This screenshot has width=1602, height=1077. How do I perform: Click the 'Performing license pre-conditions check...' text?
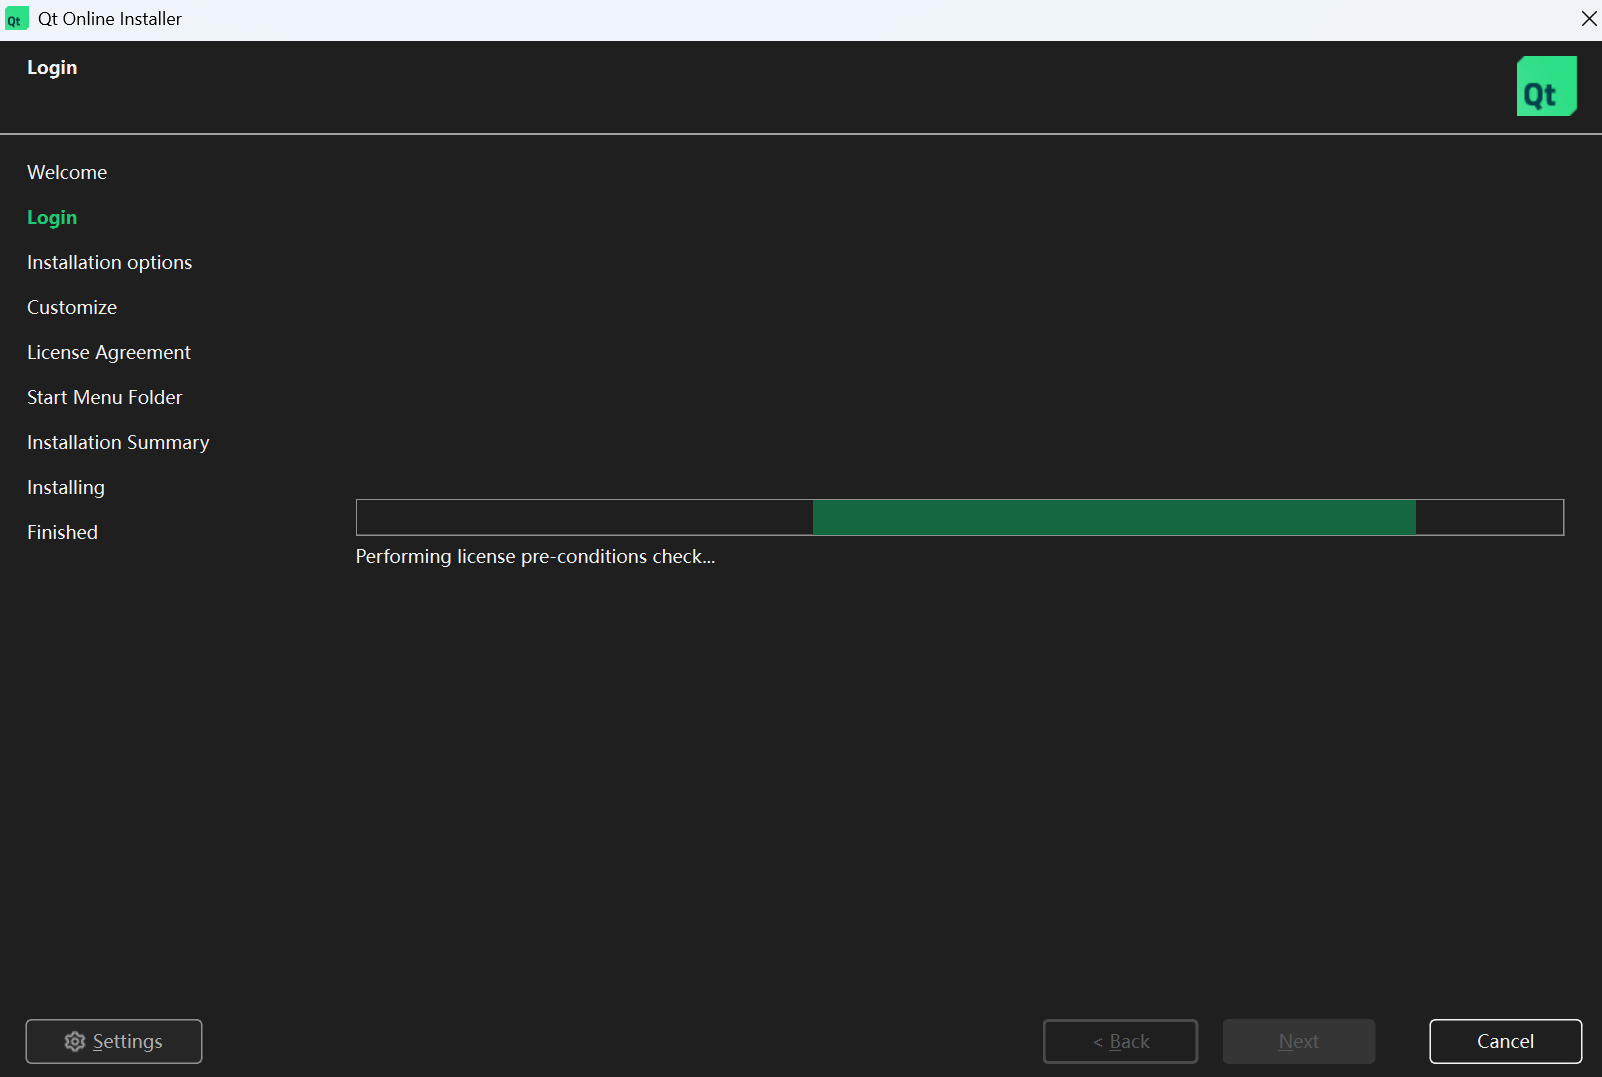pos(535,556)
